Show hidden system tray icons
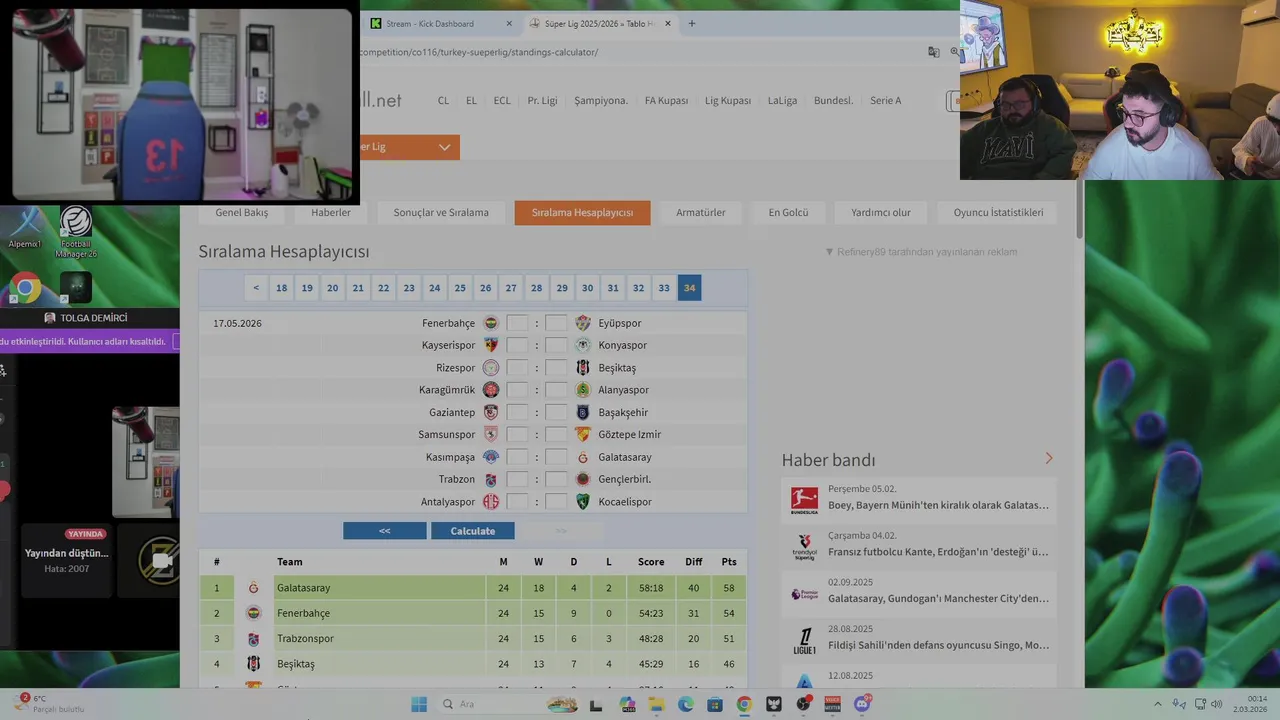The height and width of the screenshot is (720, 1280). click(1158, 704)
